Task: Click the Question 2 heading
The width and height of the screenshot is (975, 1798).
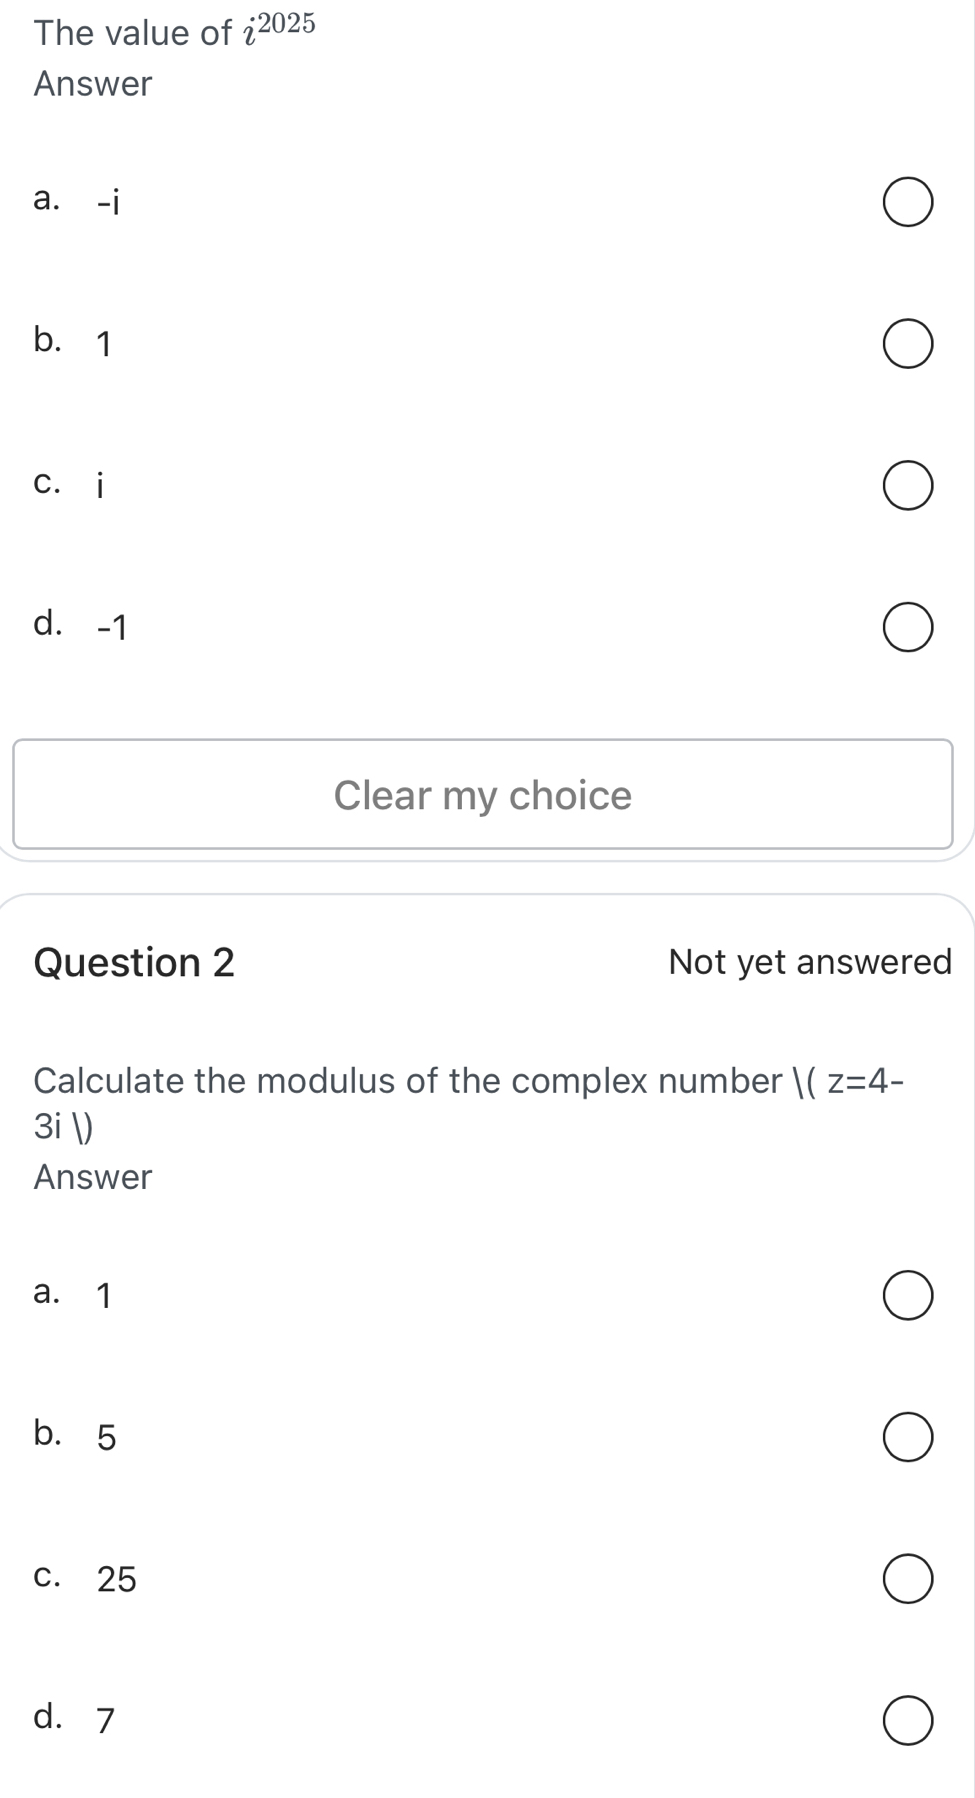Action: click(x=134, y=962)
